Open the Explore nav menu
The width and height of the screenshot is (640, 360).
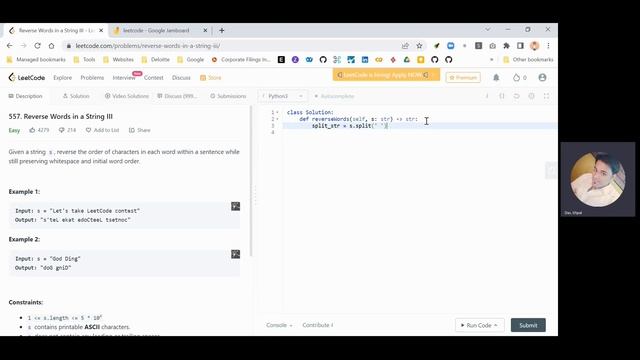[62, 78]
